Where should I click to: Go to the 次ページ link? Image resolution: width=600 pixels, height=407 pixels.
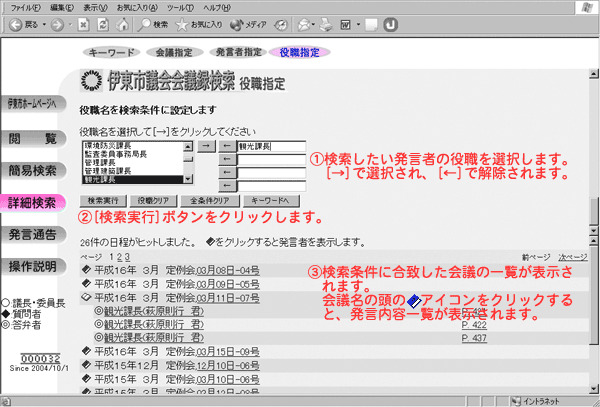[x=574, y=257]
